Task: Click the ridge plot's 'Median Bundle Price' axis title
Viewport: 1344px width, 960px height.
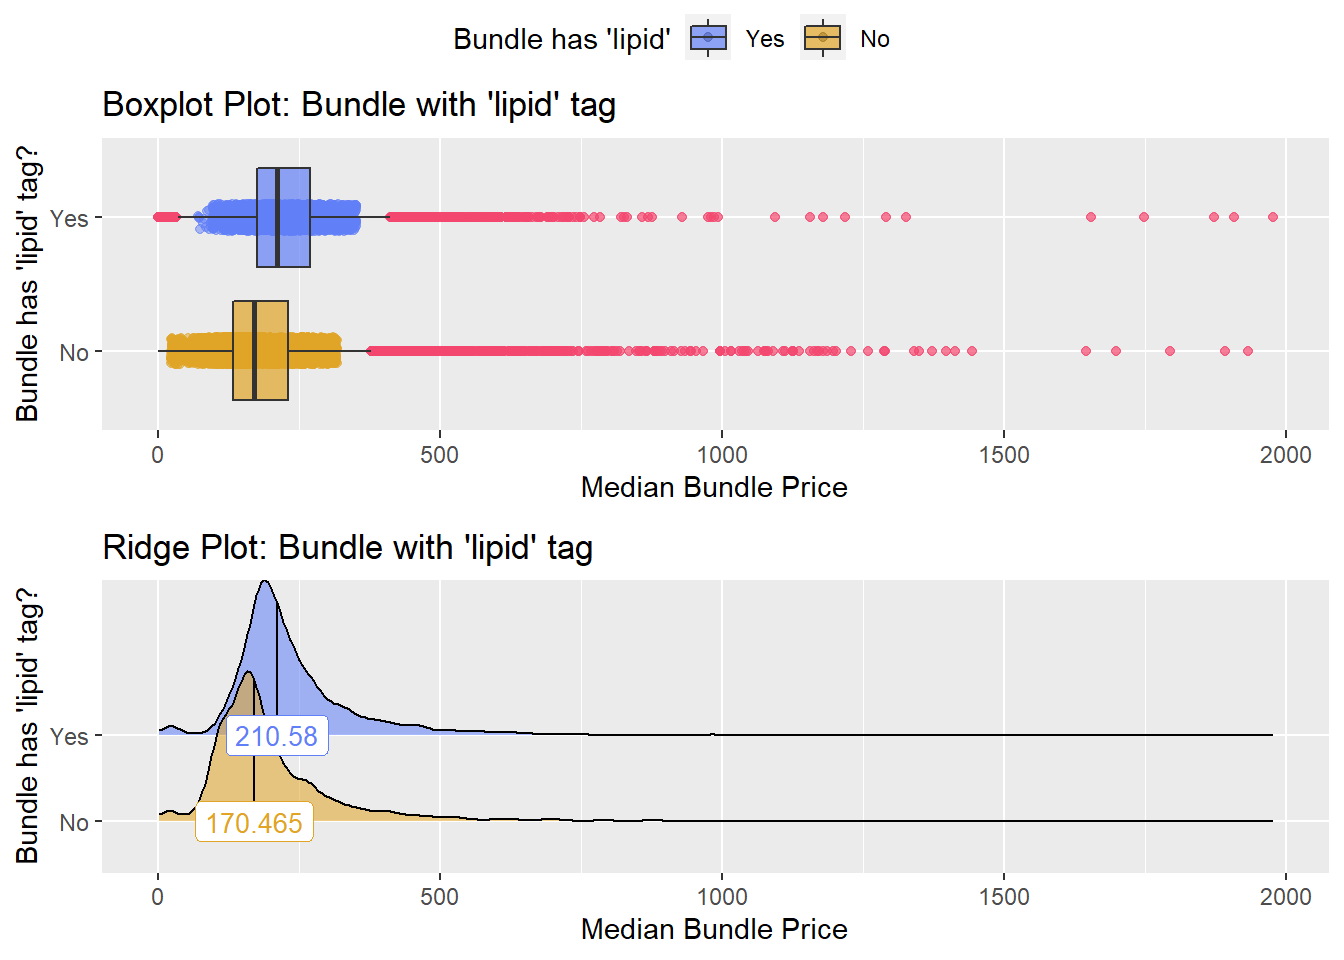Action: [x=714, y=929]
